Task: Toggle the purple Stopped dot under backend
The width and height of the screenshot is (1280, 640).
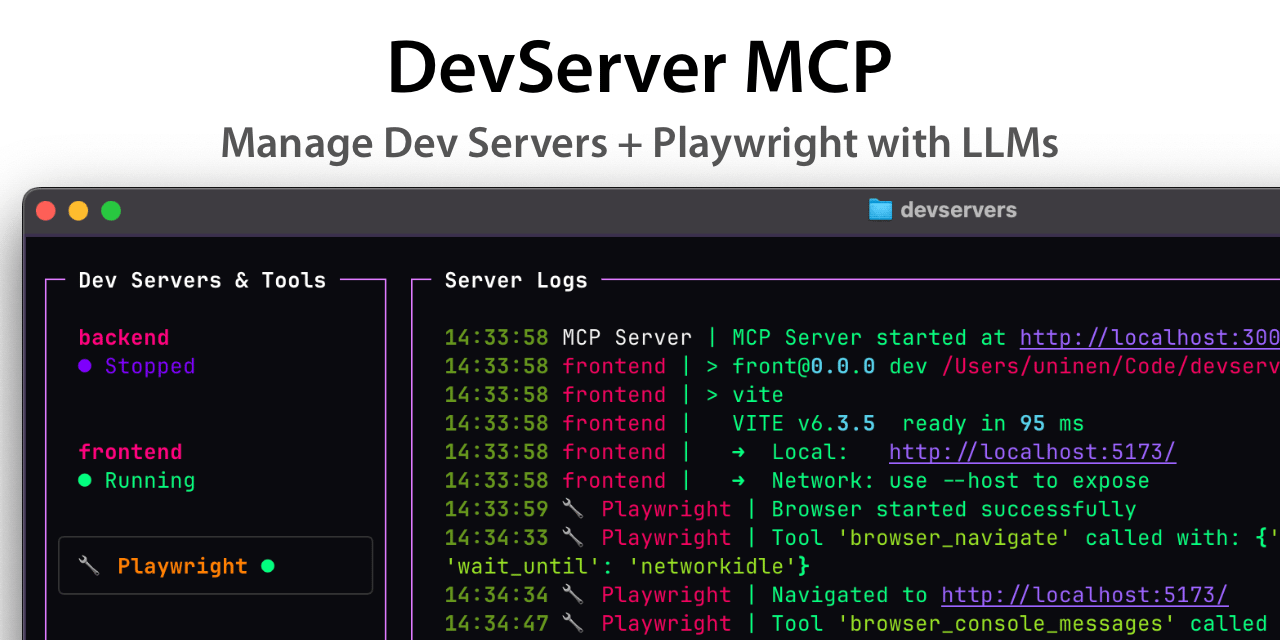Action: (x=84, y=366)
